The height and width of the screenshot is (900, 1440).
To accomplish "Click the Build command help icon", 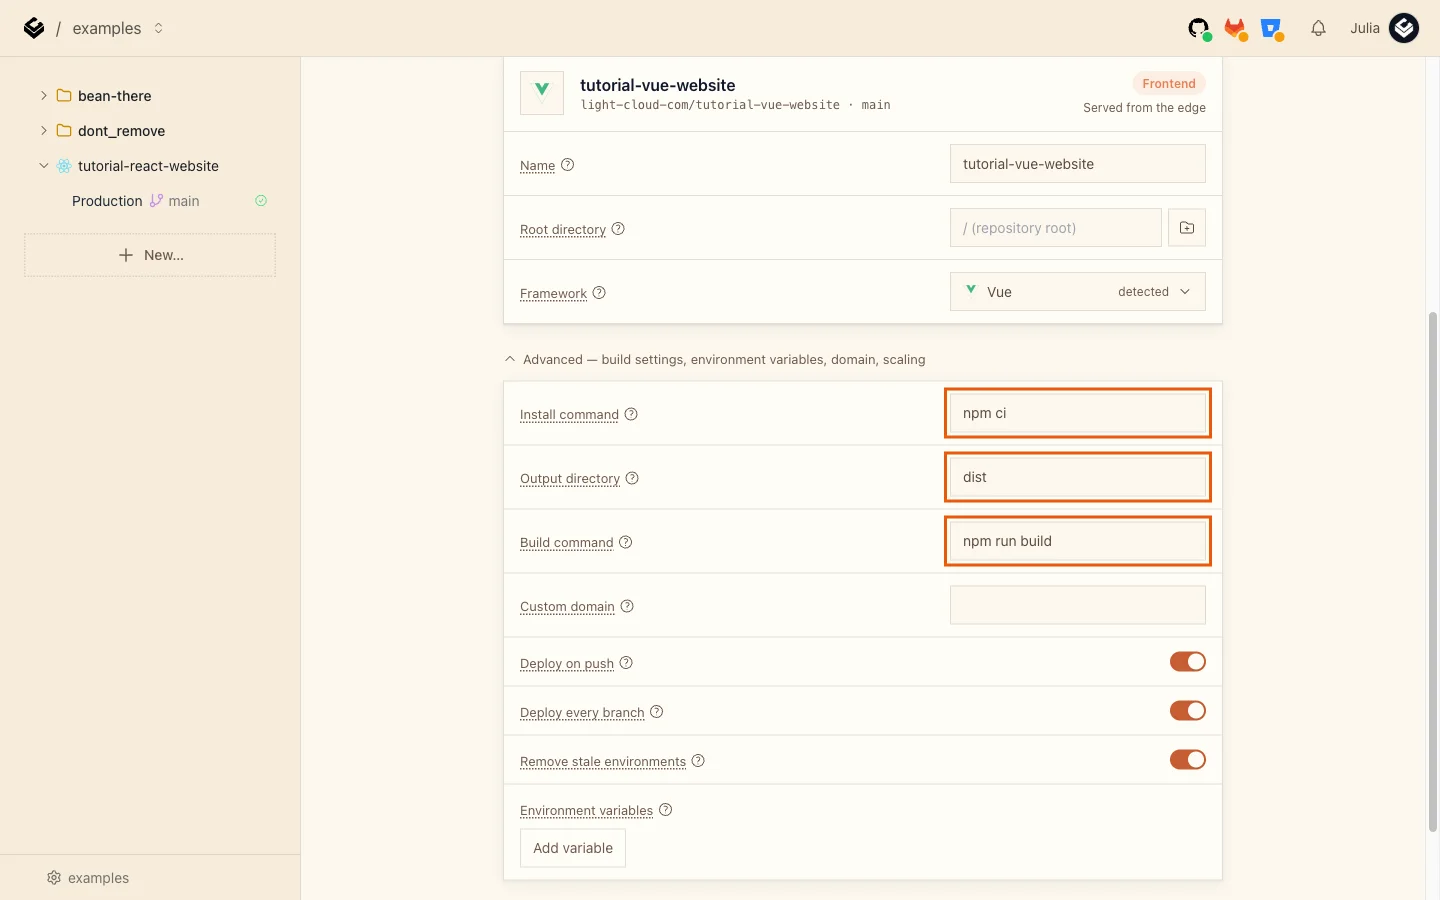I will (626, 542).
